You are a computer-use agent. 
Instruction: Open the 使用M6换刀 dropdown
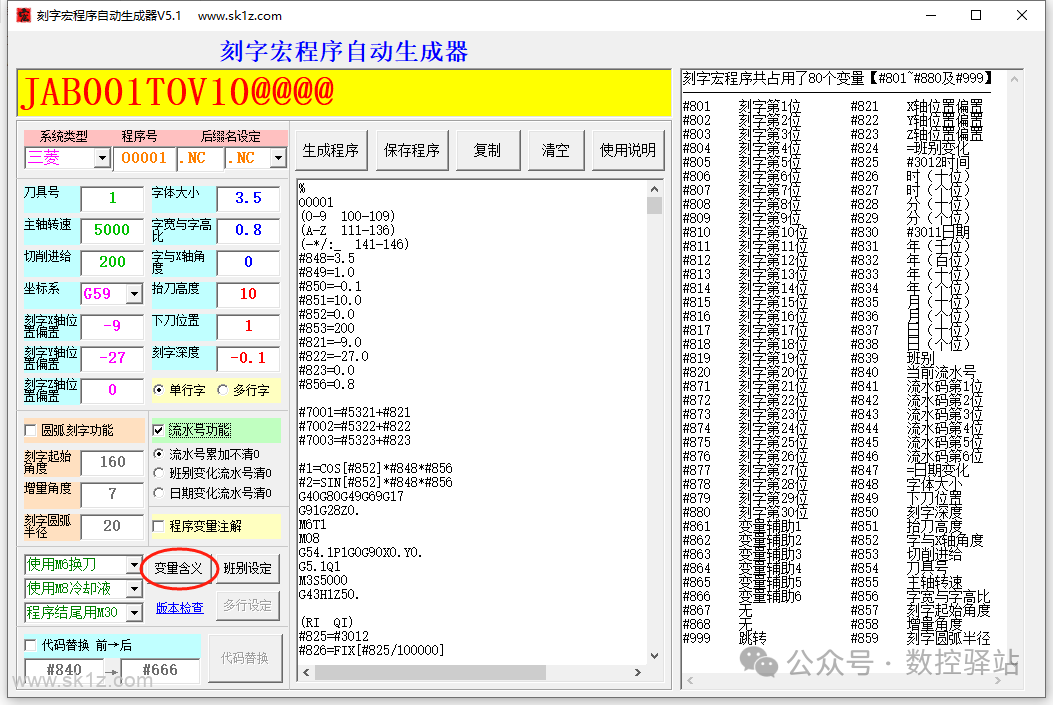(x=134, y=565)
